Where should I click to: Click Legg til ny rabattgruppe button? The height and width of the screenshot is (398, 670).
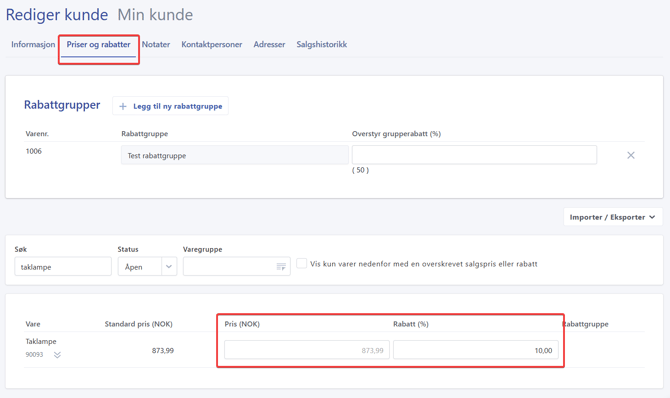(x=170, y=106)
